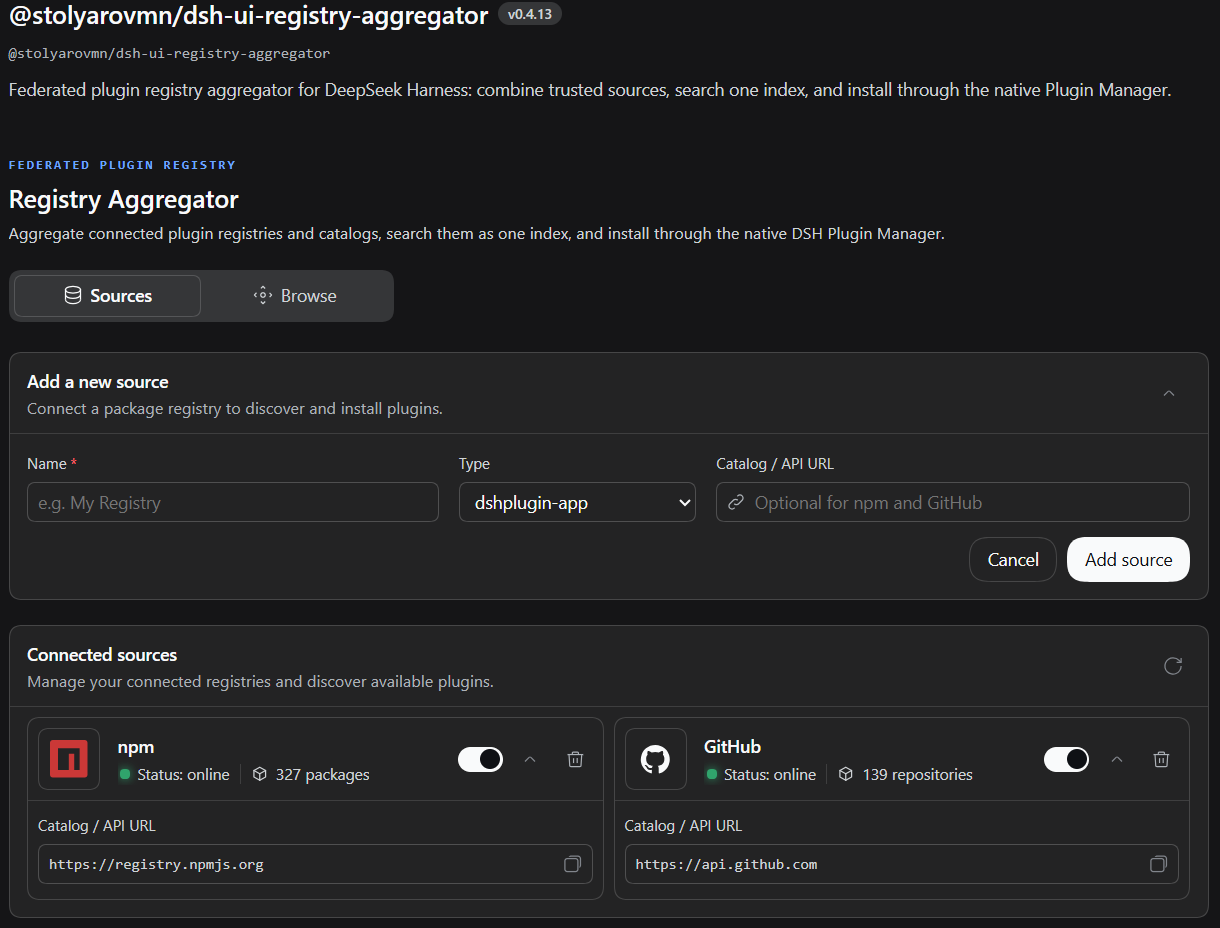Click the https://api.github.com URL text
The image size is (1220, 928).
tap(726, 864)
